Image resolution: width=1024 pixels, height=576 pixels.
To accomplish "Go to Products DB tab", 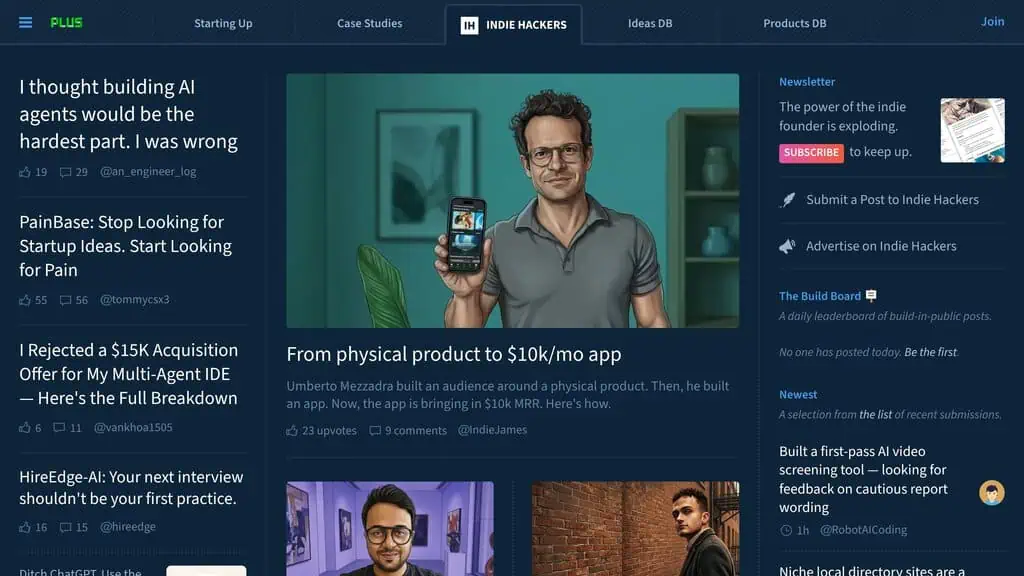I will point(795,24).
